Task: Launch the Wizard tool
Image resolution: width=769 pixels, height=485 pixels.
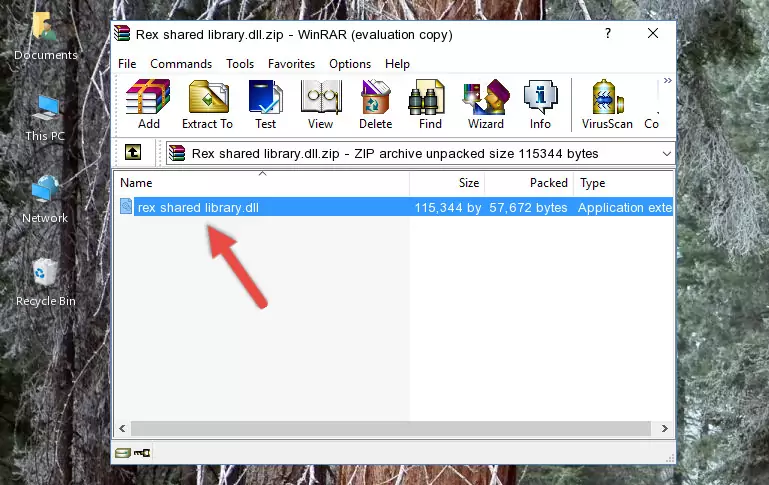Action: 486,104
